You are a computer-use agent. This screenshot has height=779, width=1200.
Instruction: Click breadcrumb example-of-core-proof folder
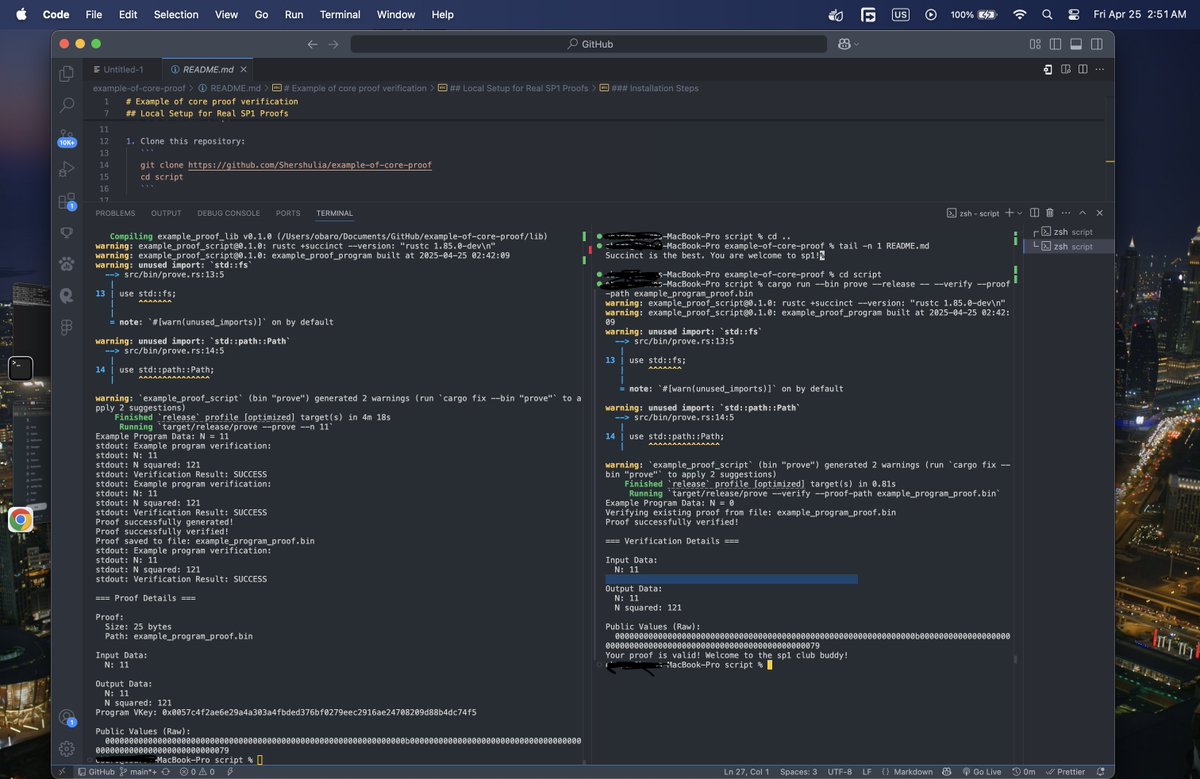[139, 88]
